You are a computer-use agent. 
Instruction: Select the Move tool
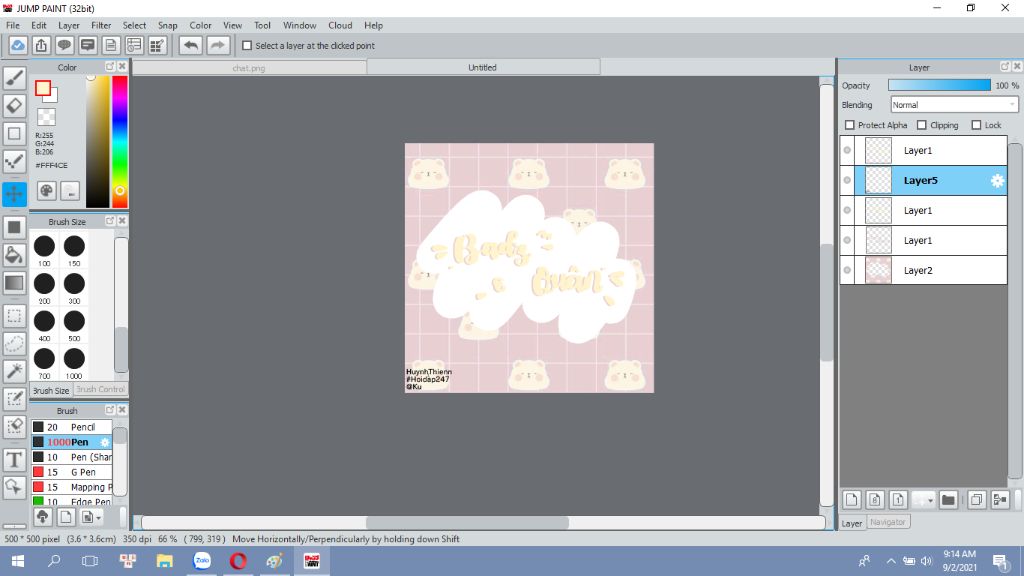coord(14,194)
